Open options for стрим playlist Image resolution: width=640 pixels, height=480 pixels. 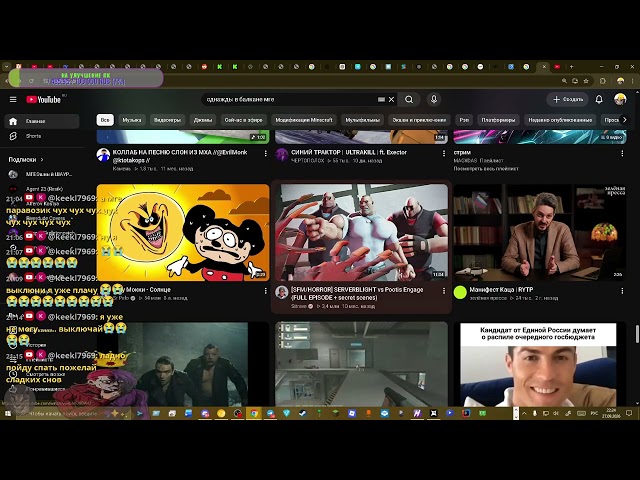tap(622, 153)
